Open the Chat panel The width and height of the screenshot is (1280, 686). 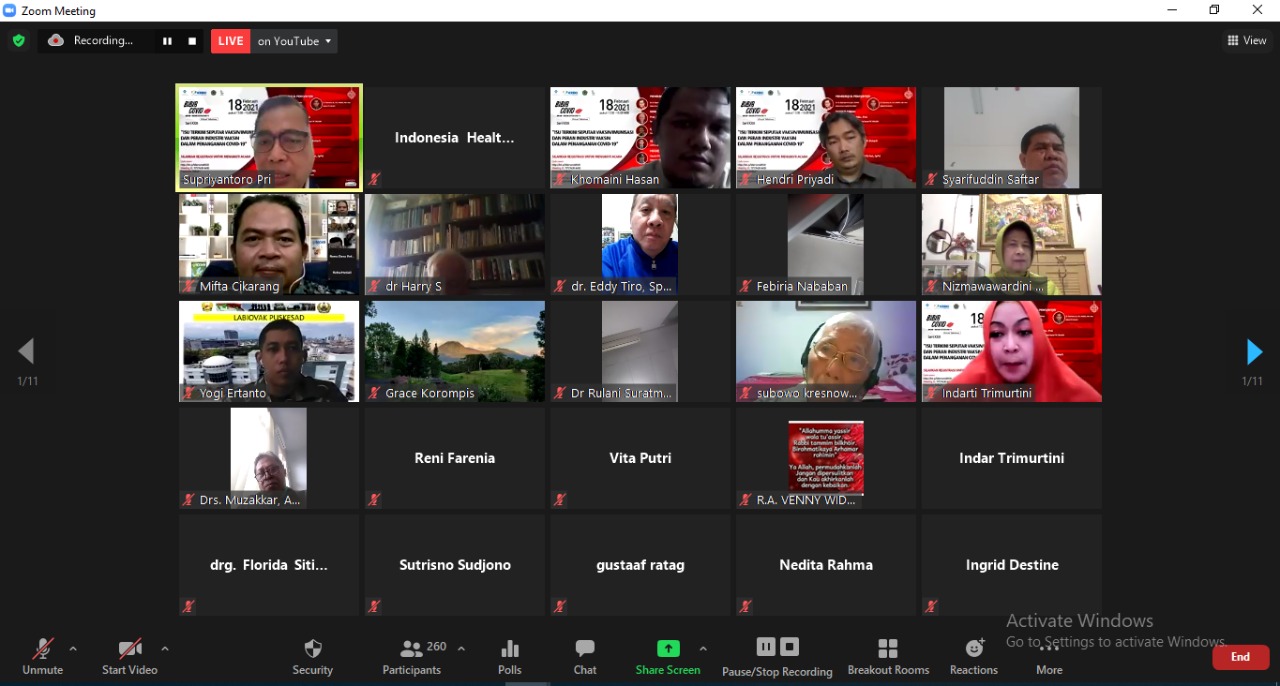pyautogui.click(x=585, y=657)
